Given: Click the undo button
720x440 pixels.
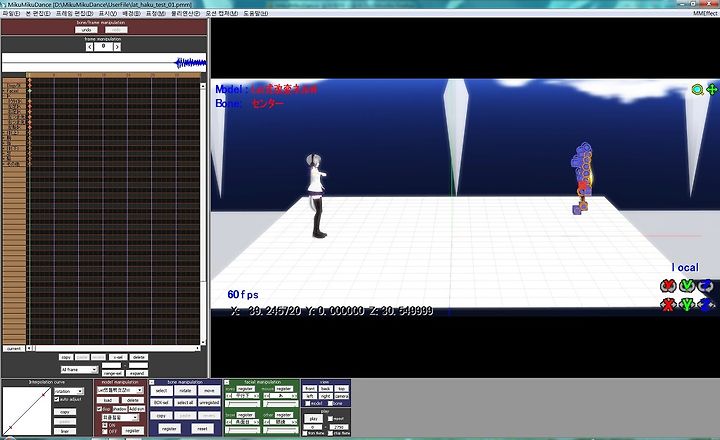Looking at the screenshot, I should pyautogui.click(x=86, y=30).
